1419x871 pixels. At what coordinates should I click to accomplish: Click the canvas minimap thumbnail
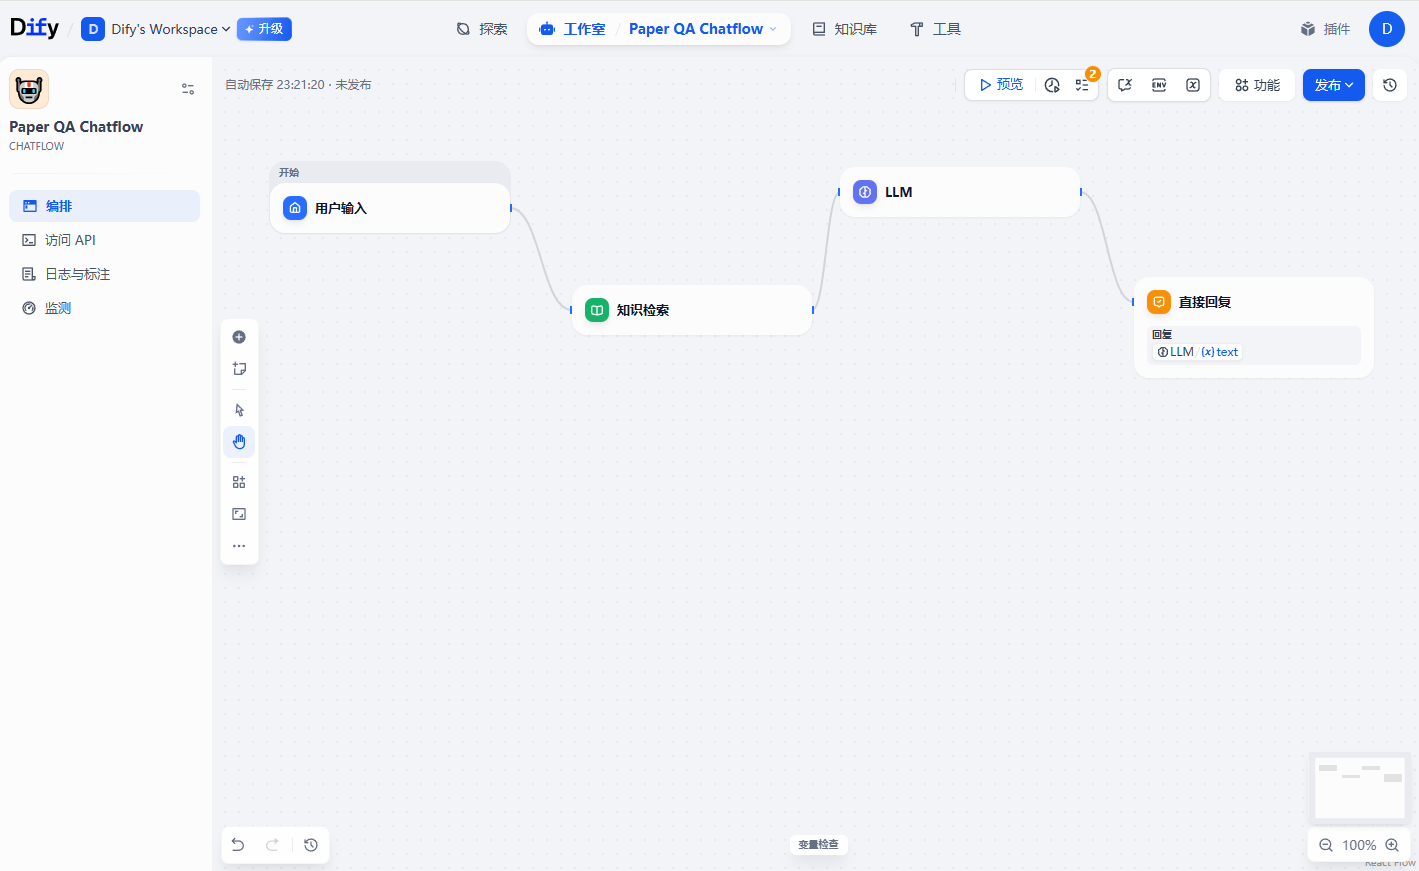tap(1359, 788)
